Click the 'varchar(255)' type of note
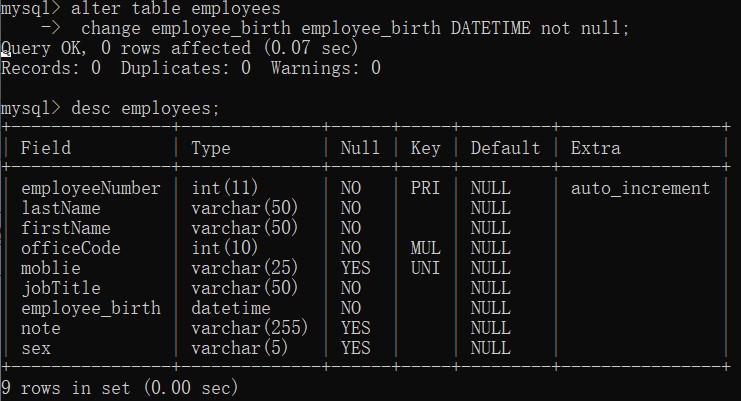This screenshot has width=741, height=401. click(250, 328)
